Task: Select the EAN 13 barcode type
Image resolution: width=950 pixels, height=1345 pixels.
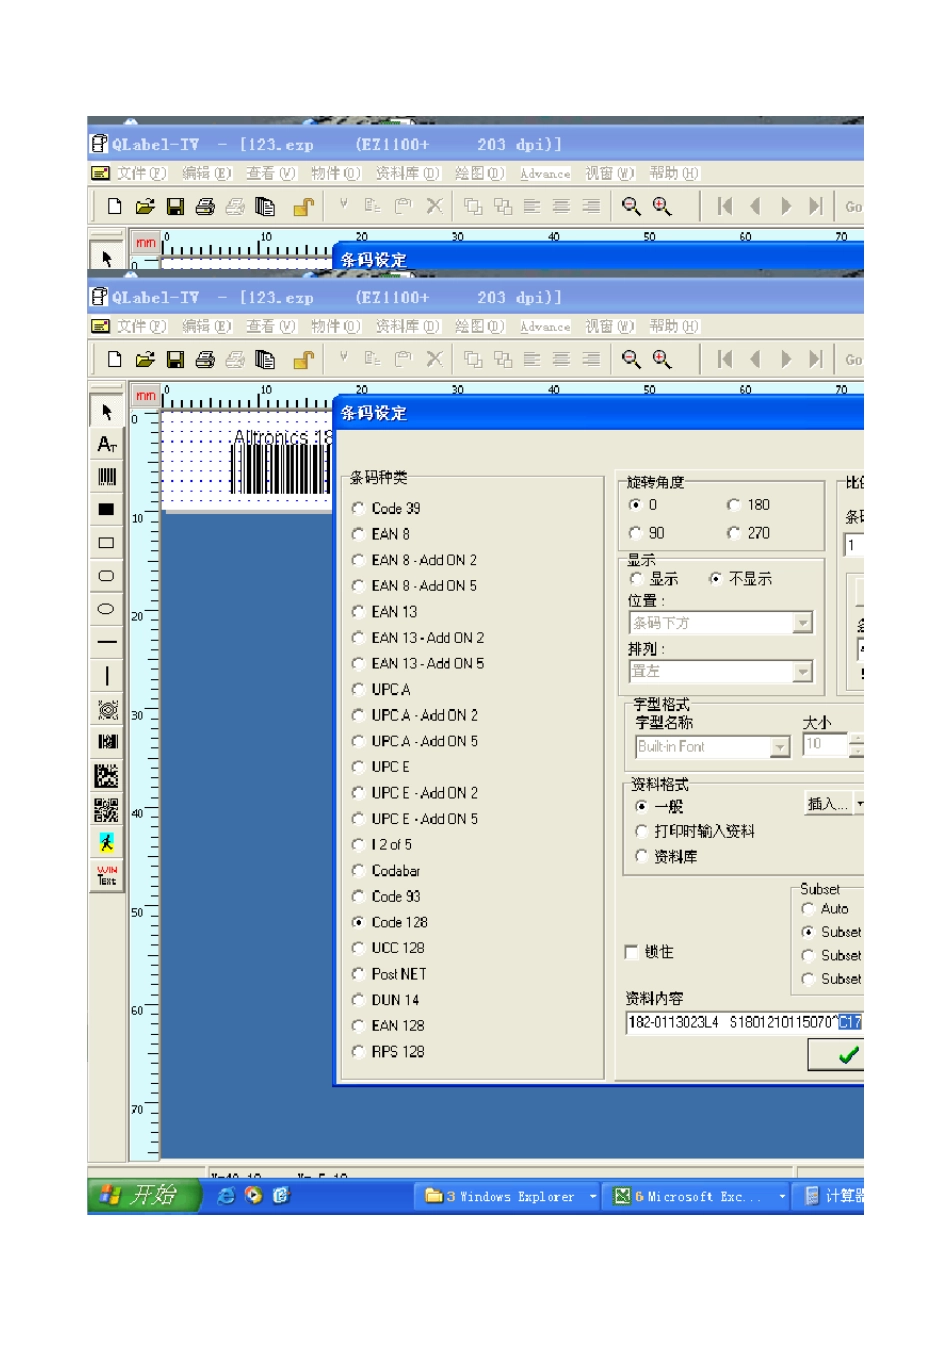Action: pos(358,612)
